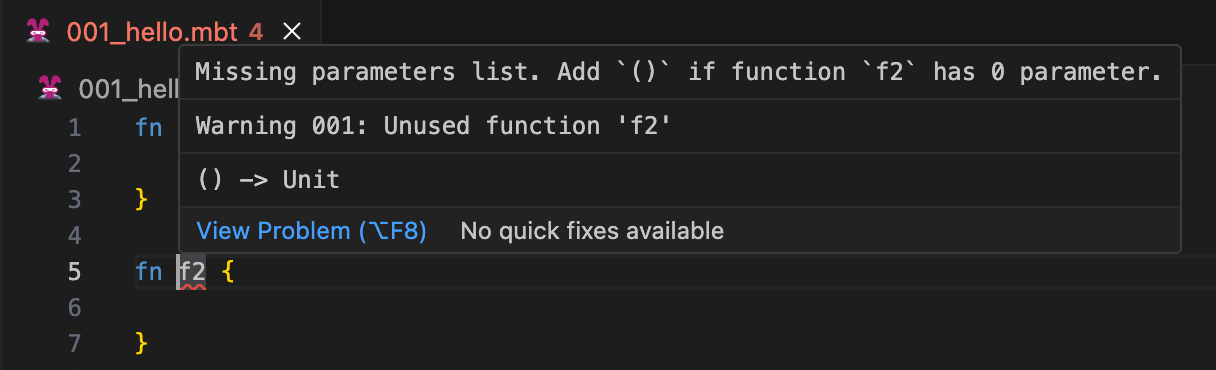Close the 001_hello.mbt tab

[292, 32]
